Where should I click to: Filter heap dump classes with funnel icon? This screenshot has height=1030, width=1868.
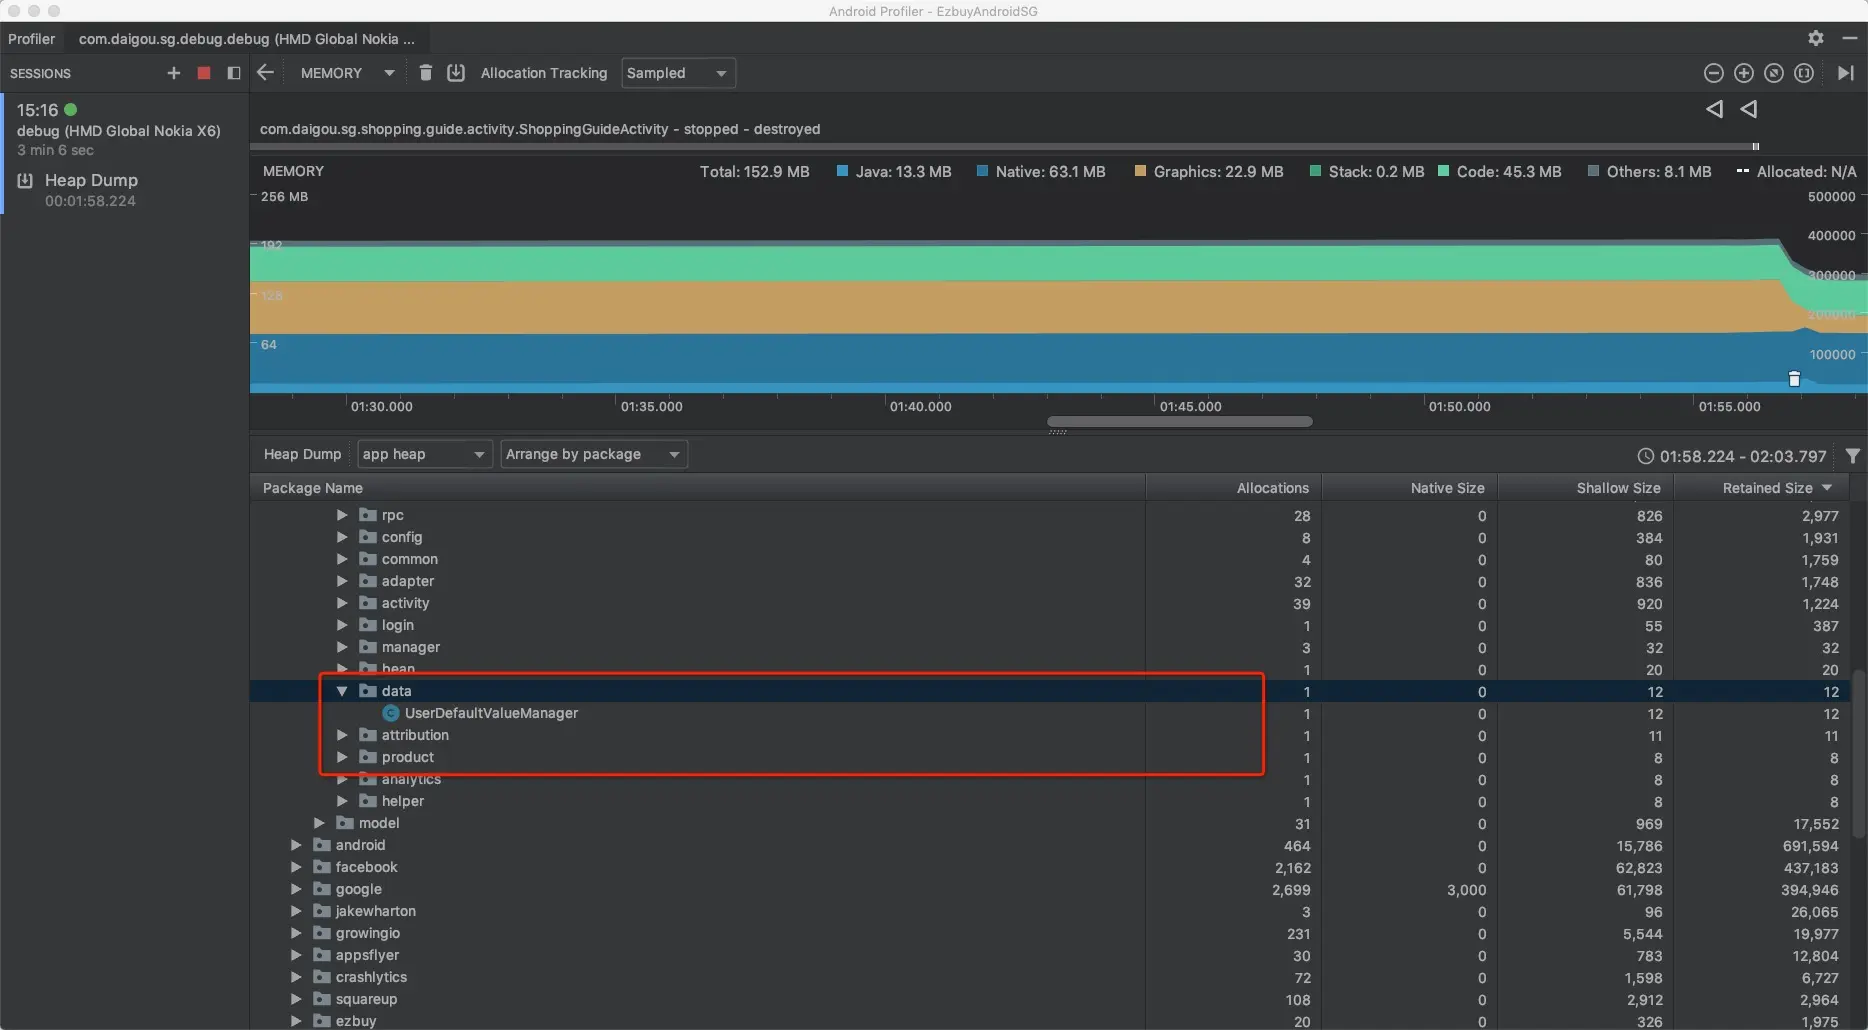(x=1853, y=456)
